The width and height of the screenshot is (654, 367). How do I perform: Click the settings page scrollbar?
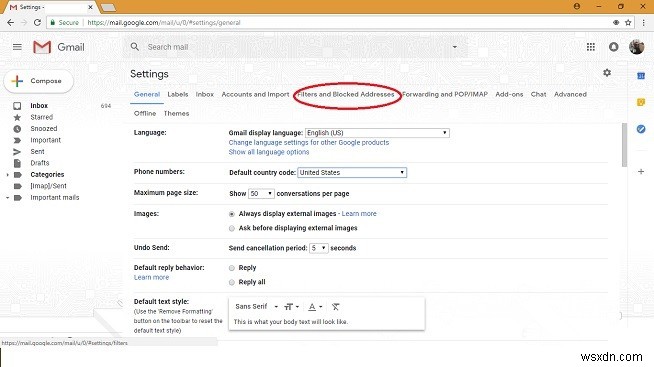click(x=624, y=145)
